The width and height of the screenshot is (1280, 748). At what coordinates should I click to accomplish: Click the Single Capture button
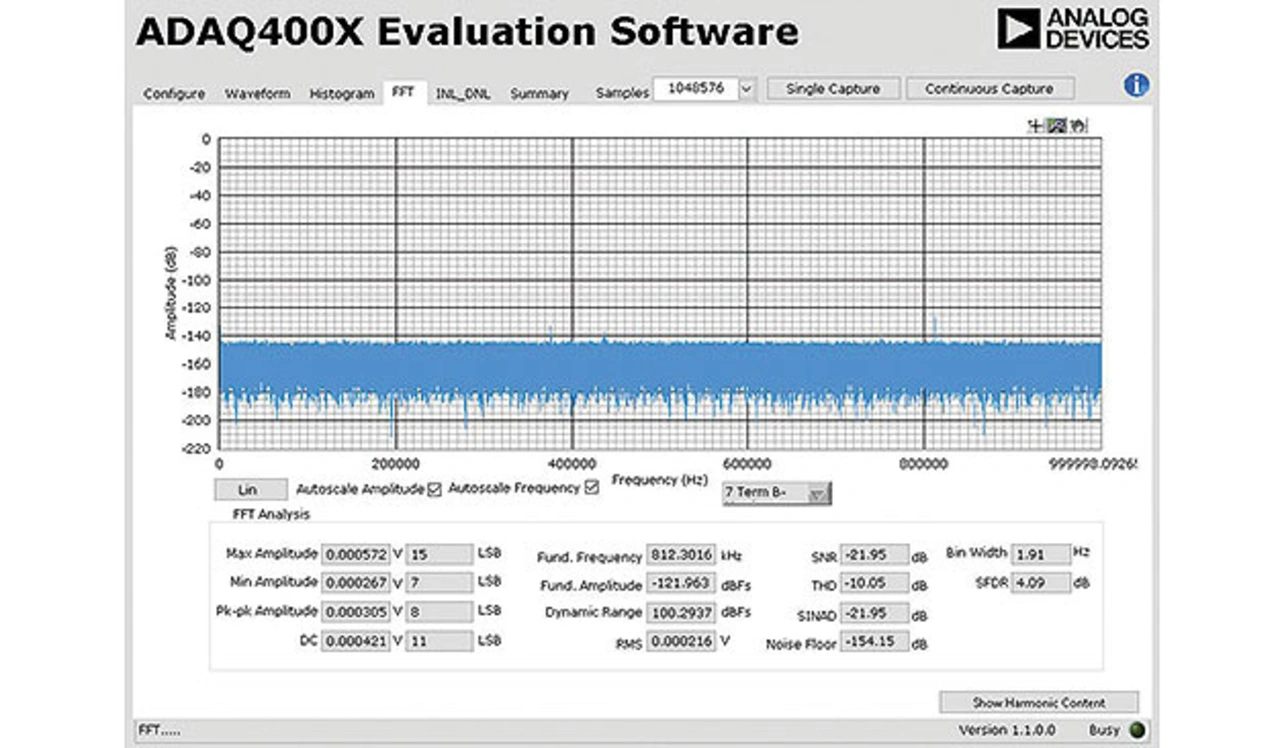[x=833, y=88]
